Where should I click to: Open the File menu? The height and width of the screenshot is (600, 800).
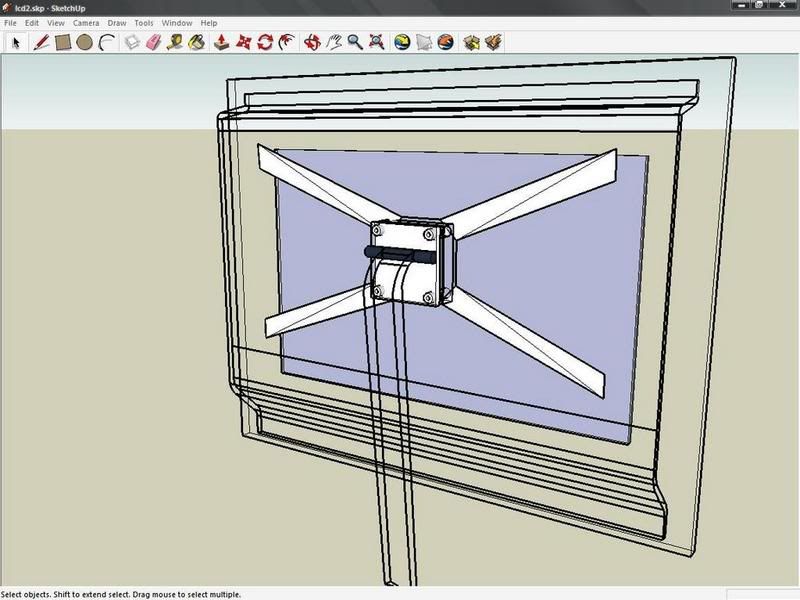(11, 22)
